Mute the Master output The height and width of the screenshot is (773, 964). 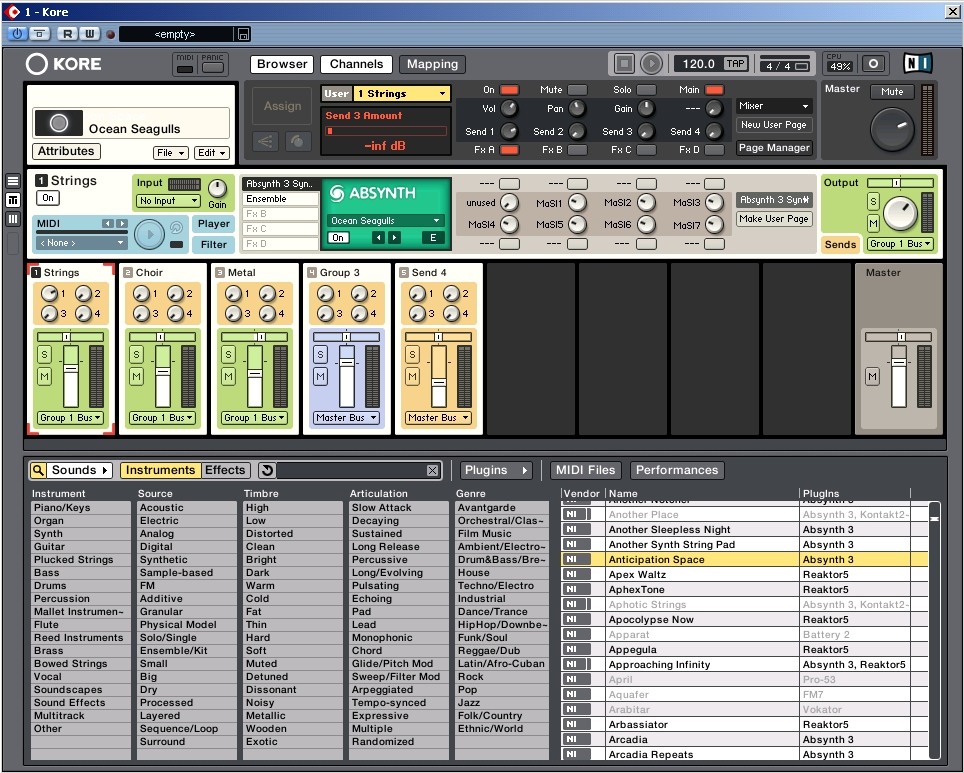892,92
